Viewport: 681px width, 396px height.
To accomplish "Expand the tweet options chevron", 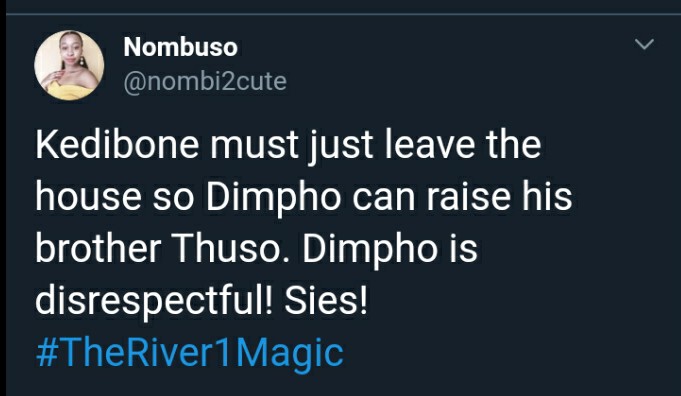I will click(x=644, y=44).
